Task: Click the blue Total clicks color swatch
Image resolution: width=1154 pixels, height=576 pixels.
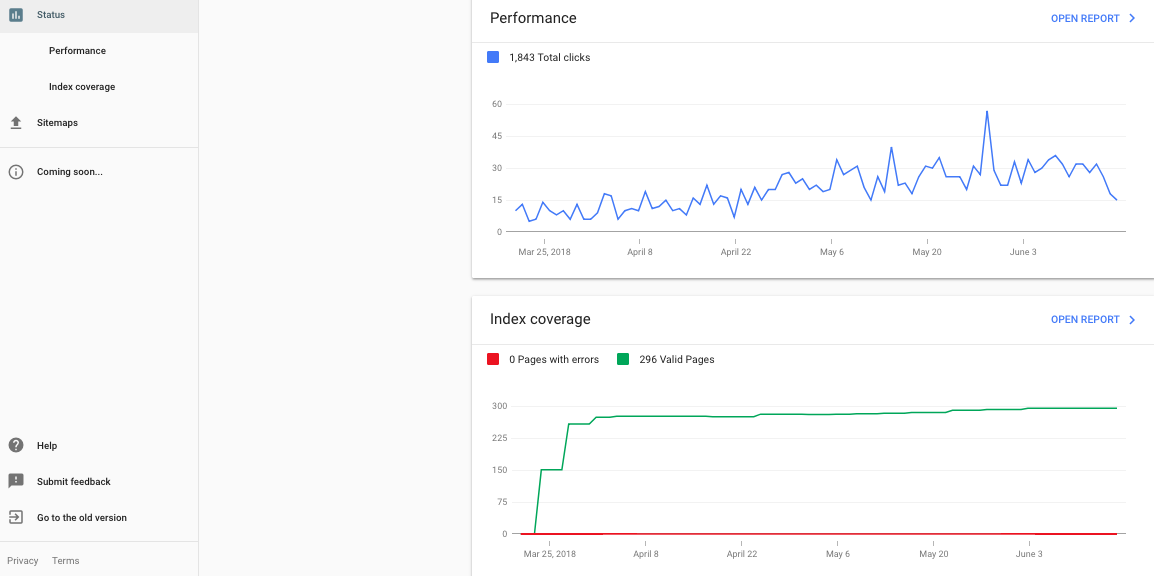Action: pyautogui.click(x=492, y=57)
